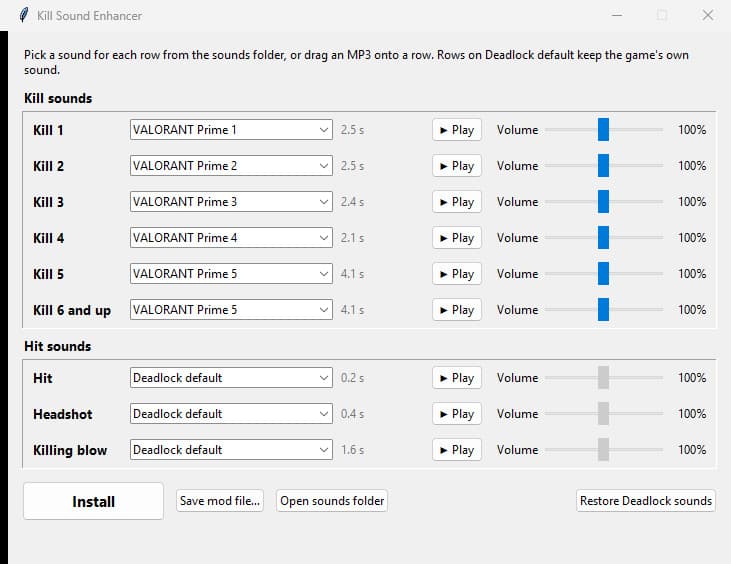Adjust the Kill 3 volume slider
731x564 pixels.
[604, 201]
